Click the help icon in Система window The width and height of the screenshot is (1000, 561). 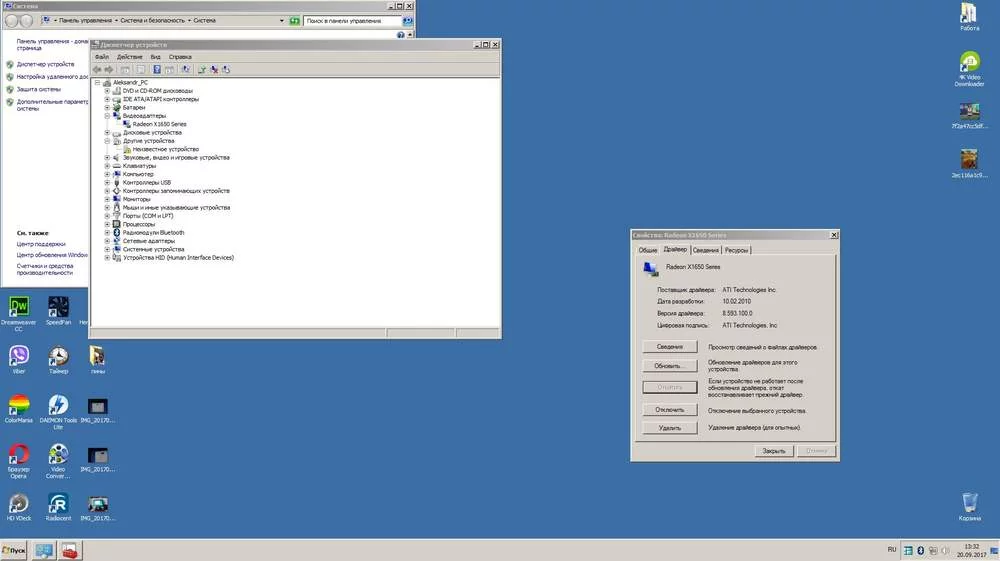[x=401, y=35]
